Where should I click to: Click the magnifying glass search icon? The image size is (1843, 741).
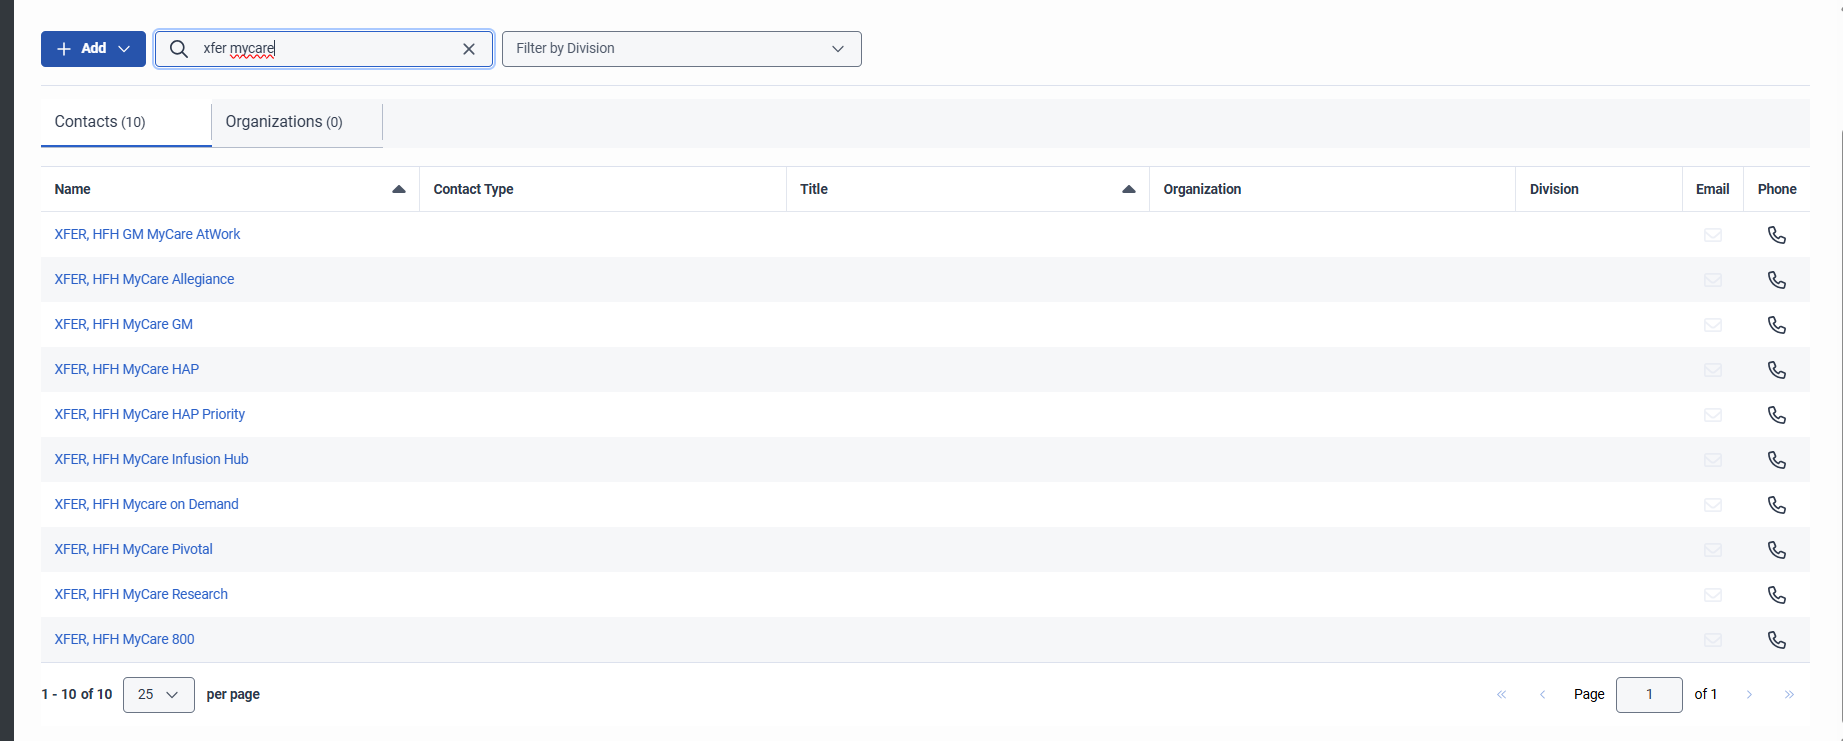pos(179,49)
